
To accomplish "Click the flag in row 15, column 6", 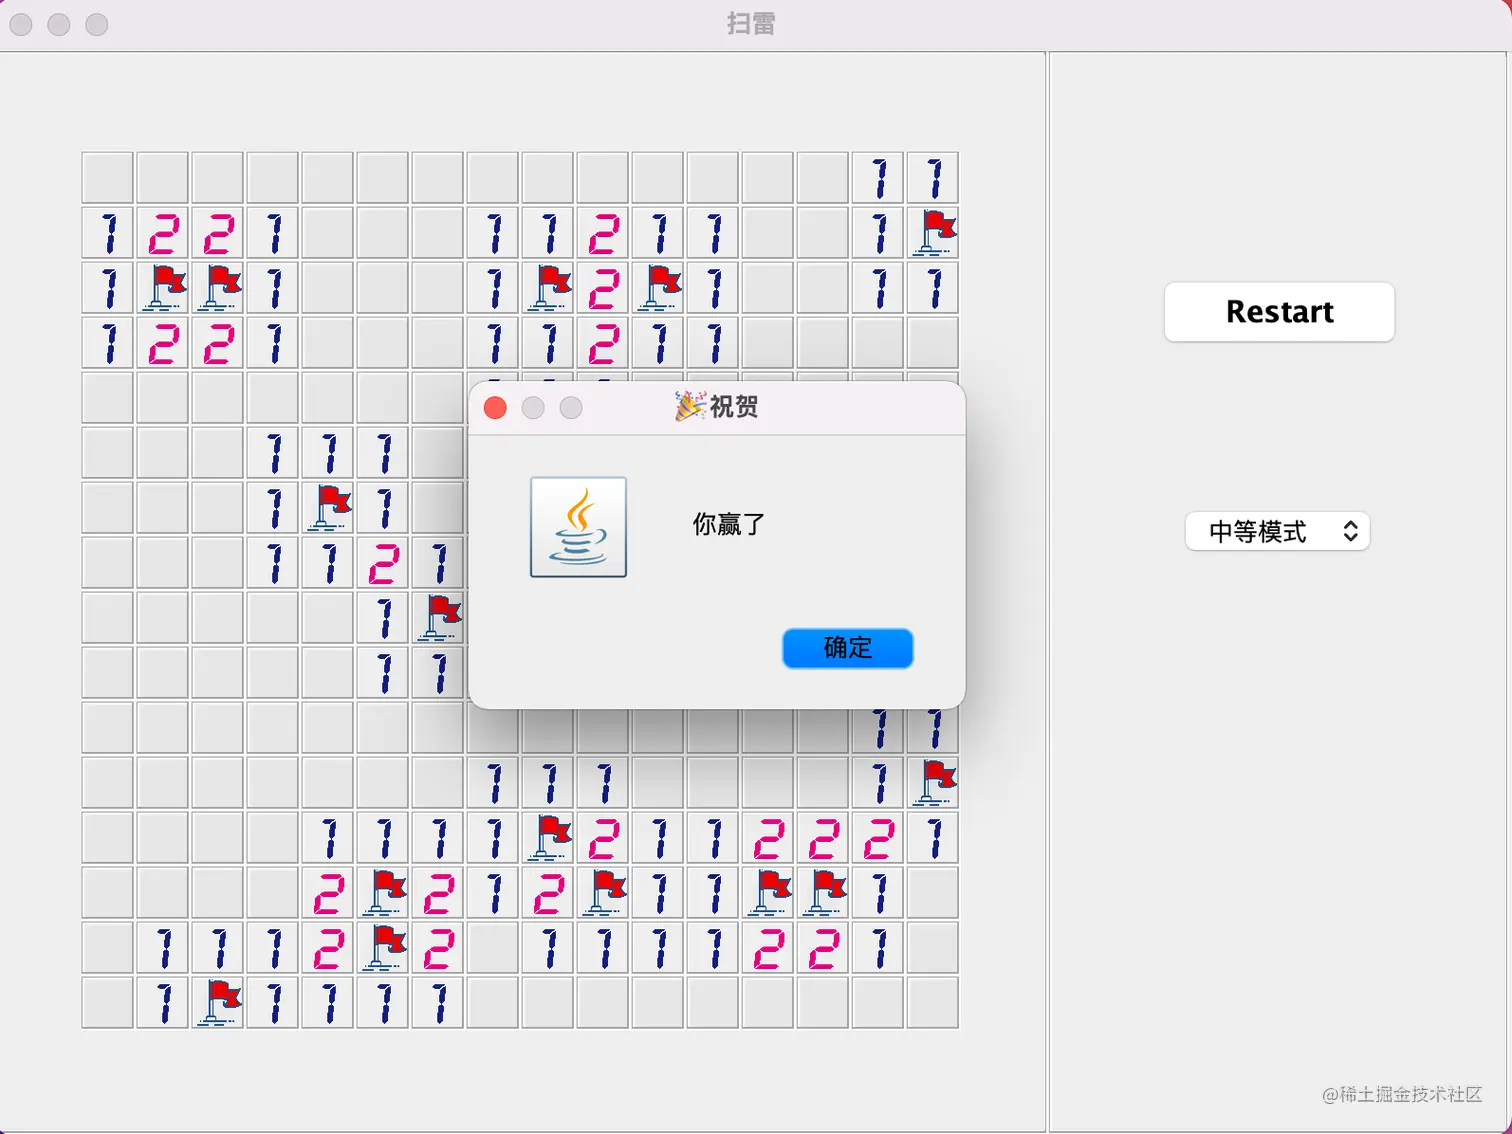I will (383, 948).
